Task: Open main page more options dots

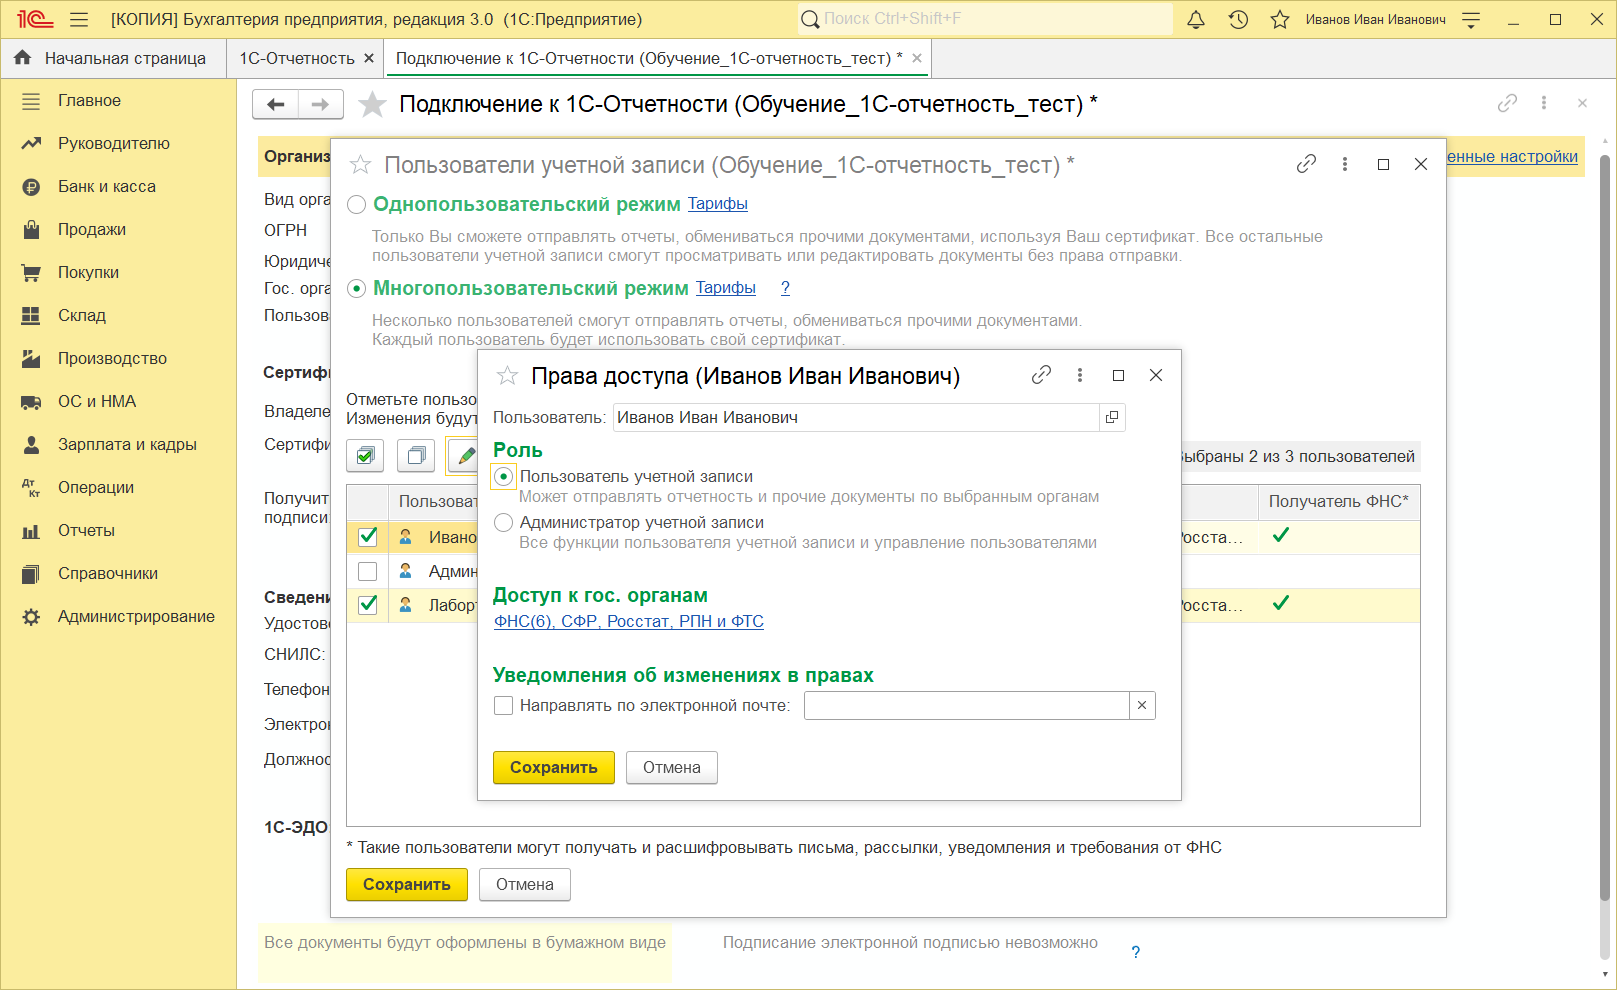Action: (x=1544, y=103)
